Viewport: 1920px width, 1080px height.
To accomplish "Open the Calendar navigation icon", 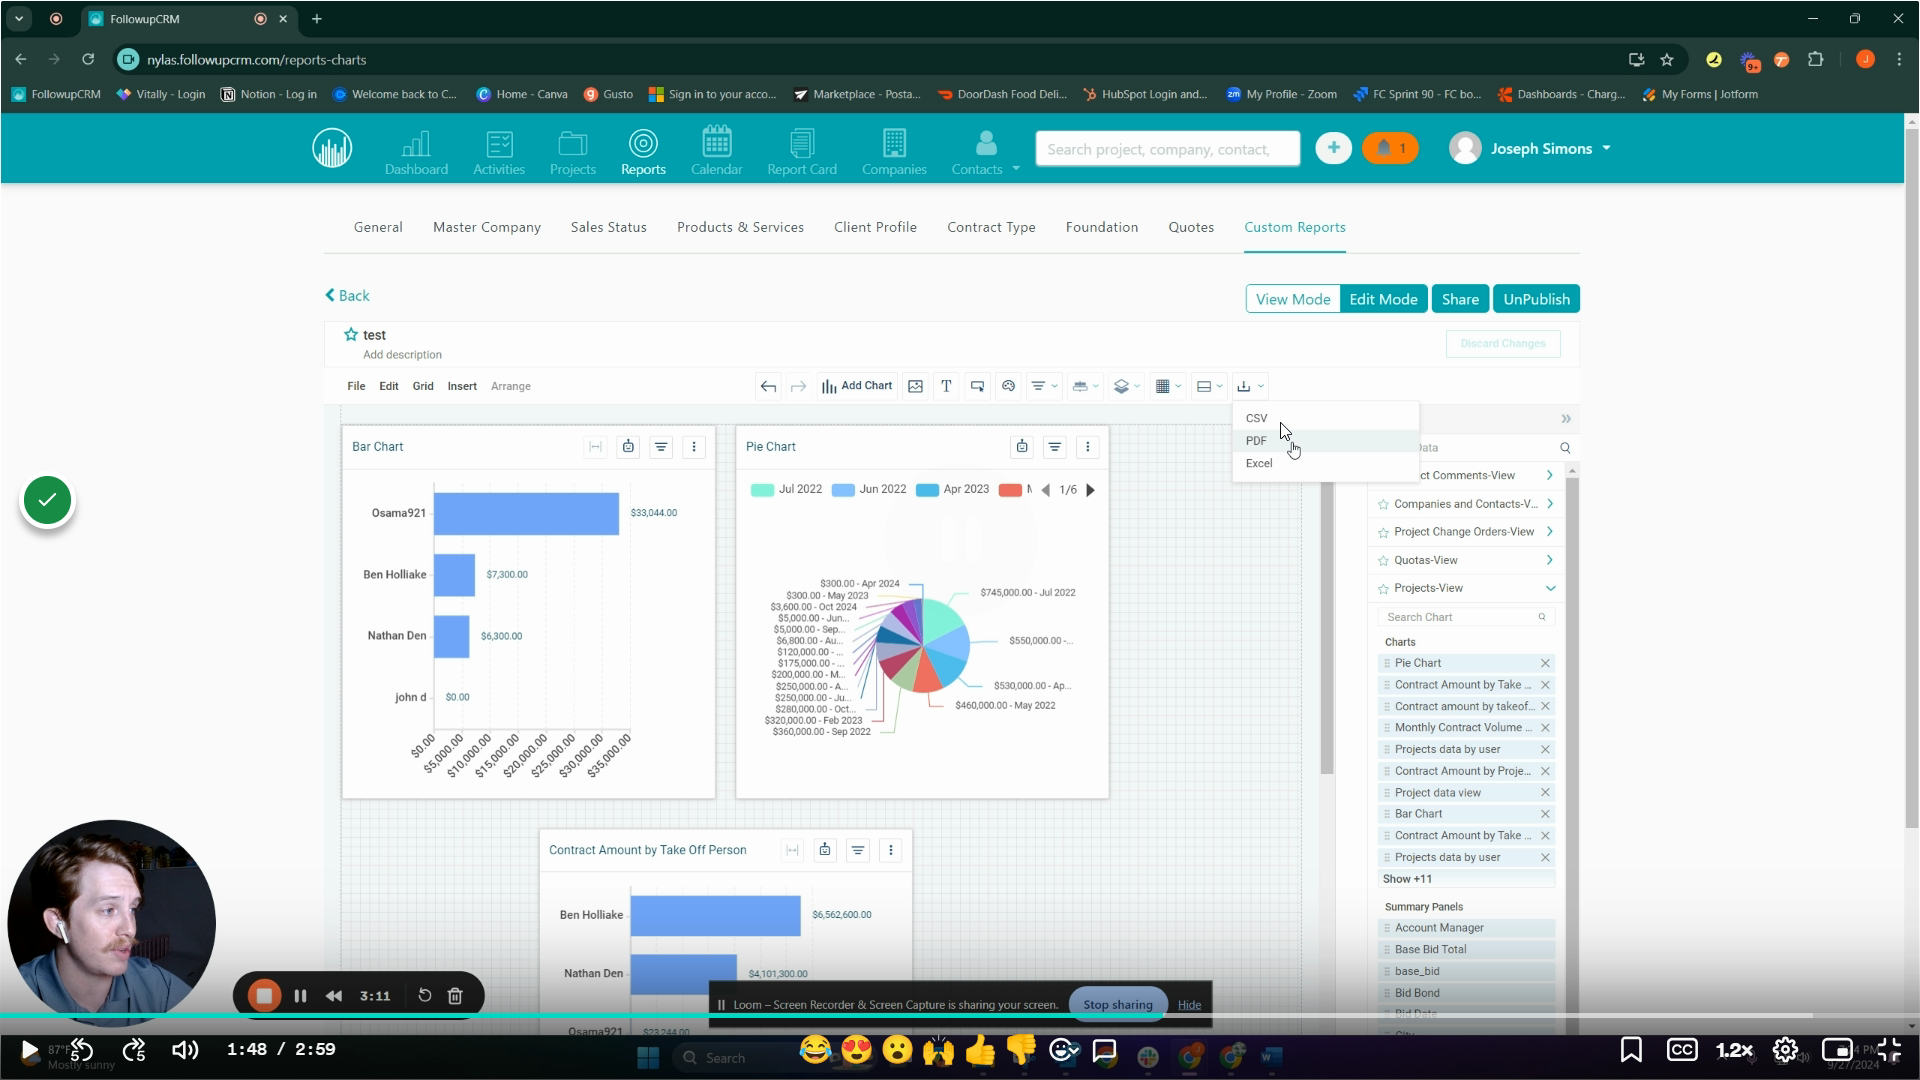I will tap(716, 152).
